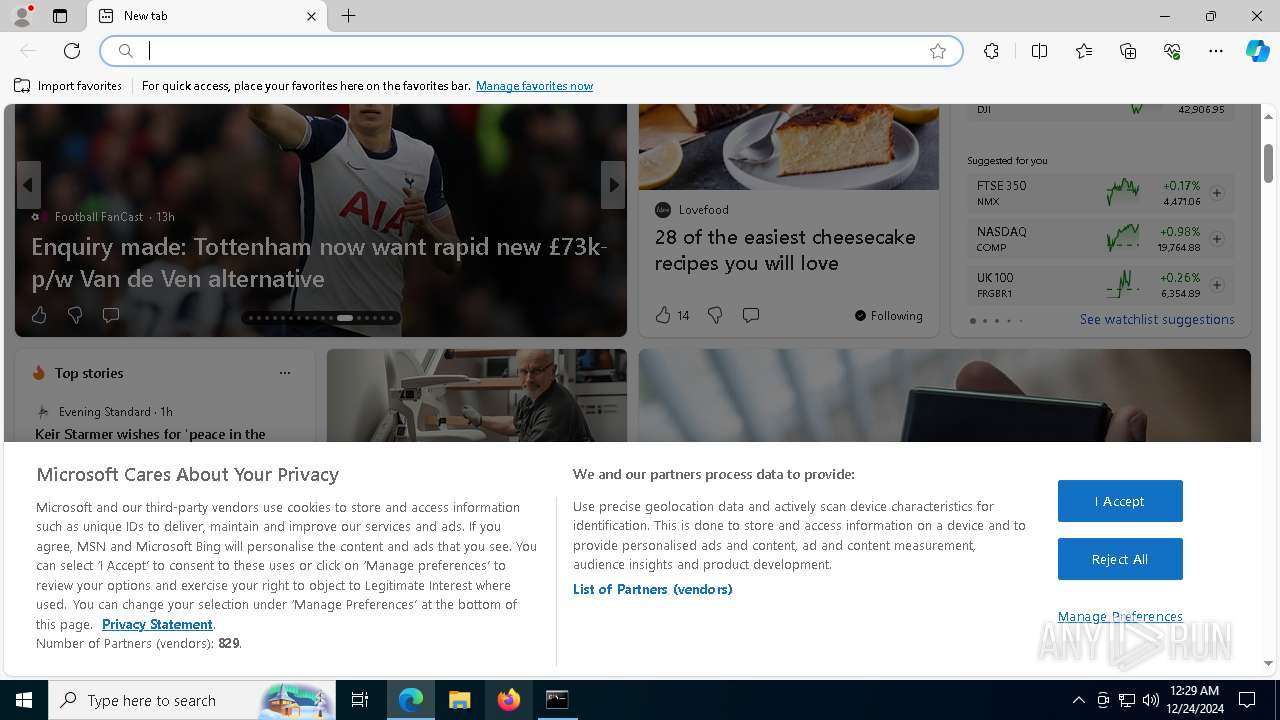
Task: Open List of Partners (vendors)
Action: [653, 589]
